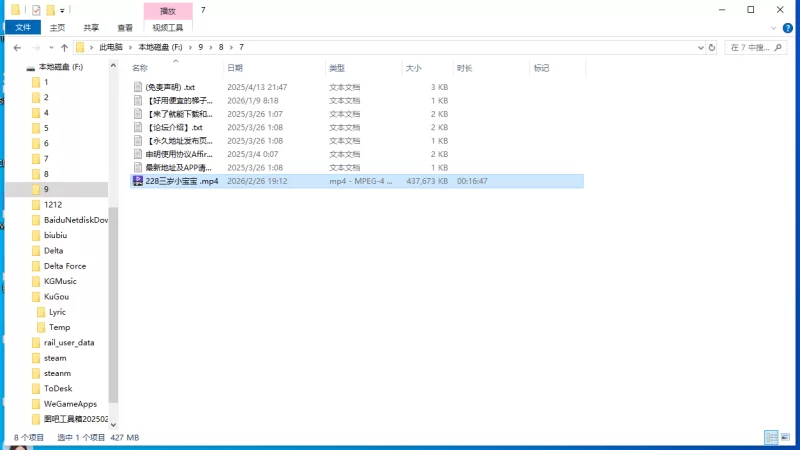Open folder 2 in navigation tree
Image resolution: width=800 pixels, height=450 pixels.
(46, 97)
